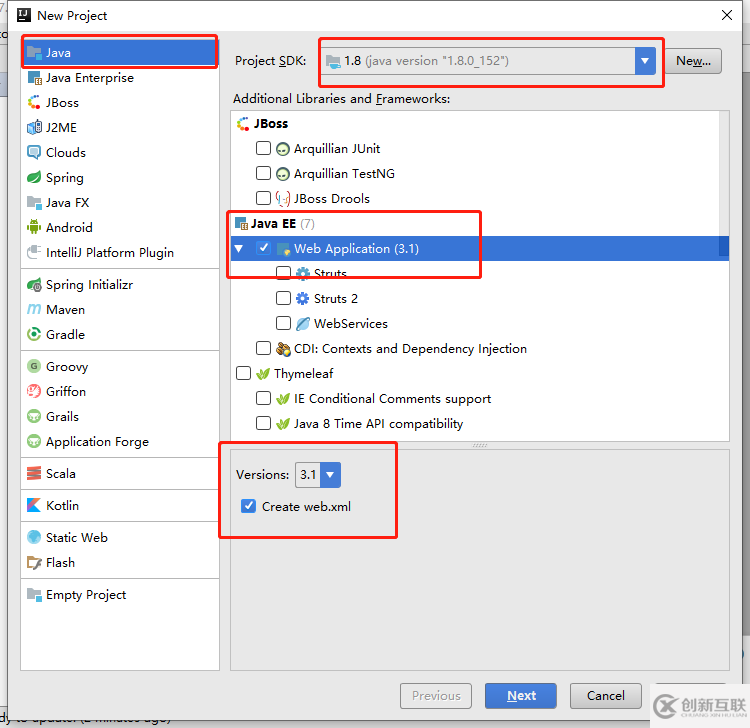Select the Android robot icon
Viewport: 750px width, 728px height.
coord(34,227)
